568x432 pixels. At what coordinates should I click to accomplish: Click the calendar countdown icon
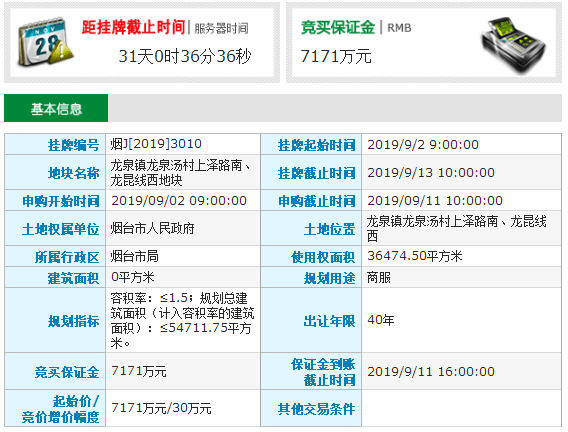(45, 43)
